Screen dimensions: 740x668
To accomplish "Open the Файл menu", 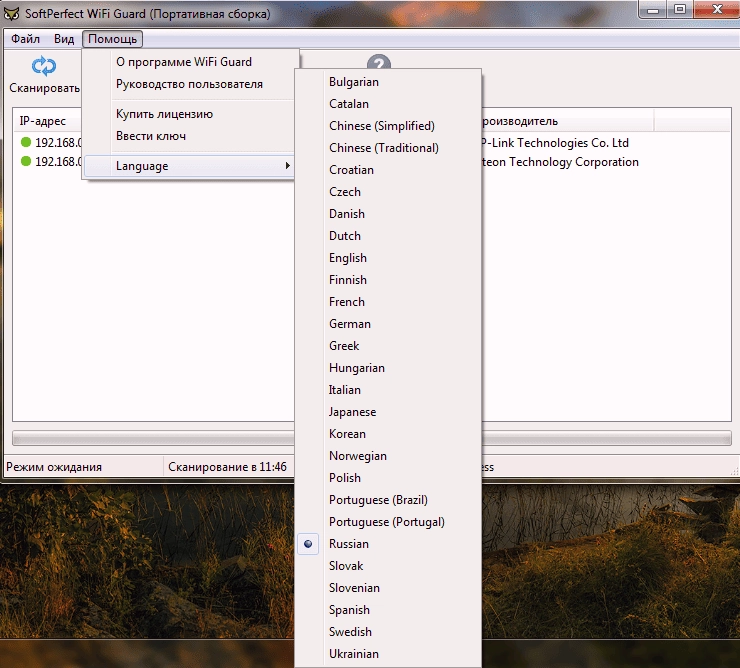I will tap(25, 39).
